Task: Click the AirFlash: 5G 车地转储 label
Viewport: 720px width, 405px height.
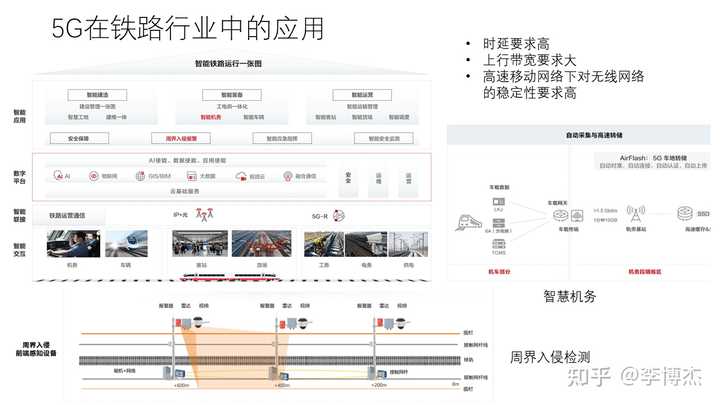Action: [x=653, y=158]
